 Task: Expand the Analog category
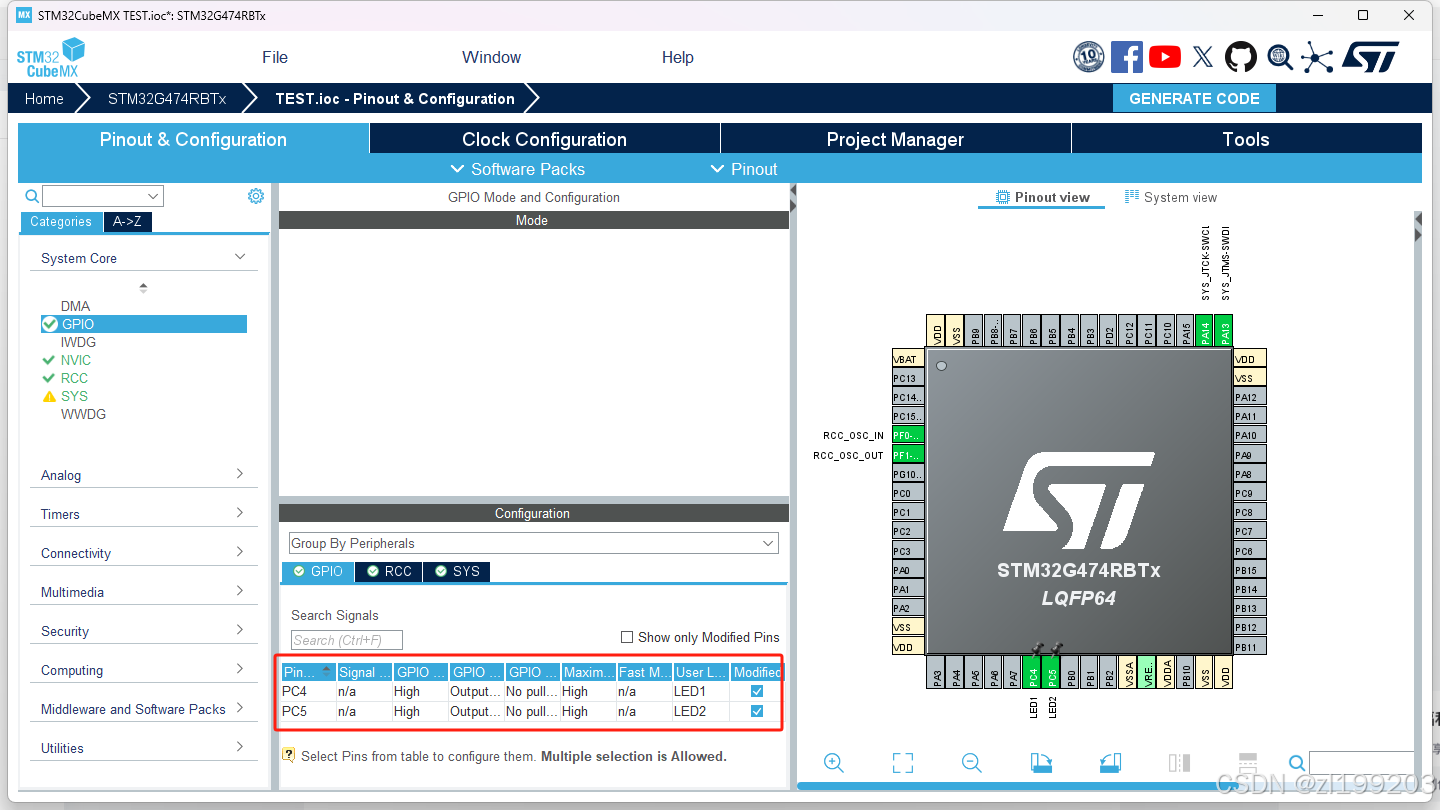[143, 475]
